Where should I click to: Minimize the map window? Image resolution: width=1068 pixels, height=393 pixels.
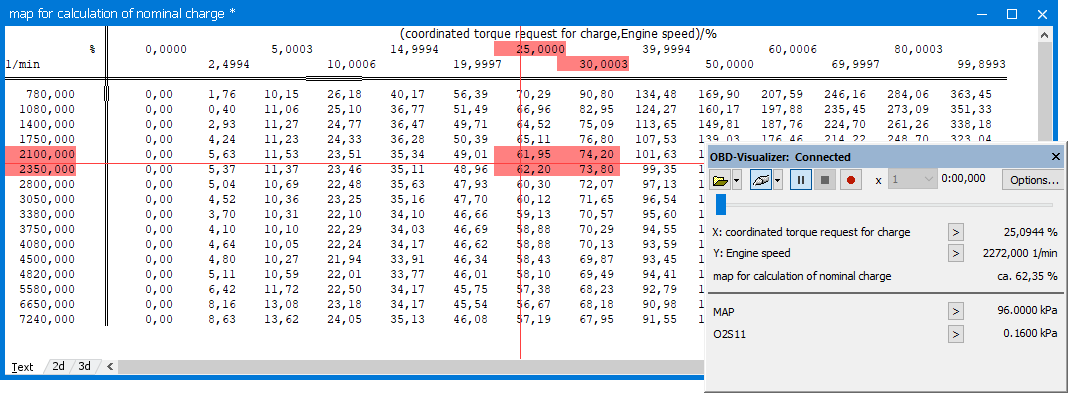(x=981, y=14)
